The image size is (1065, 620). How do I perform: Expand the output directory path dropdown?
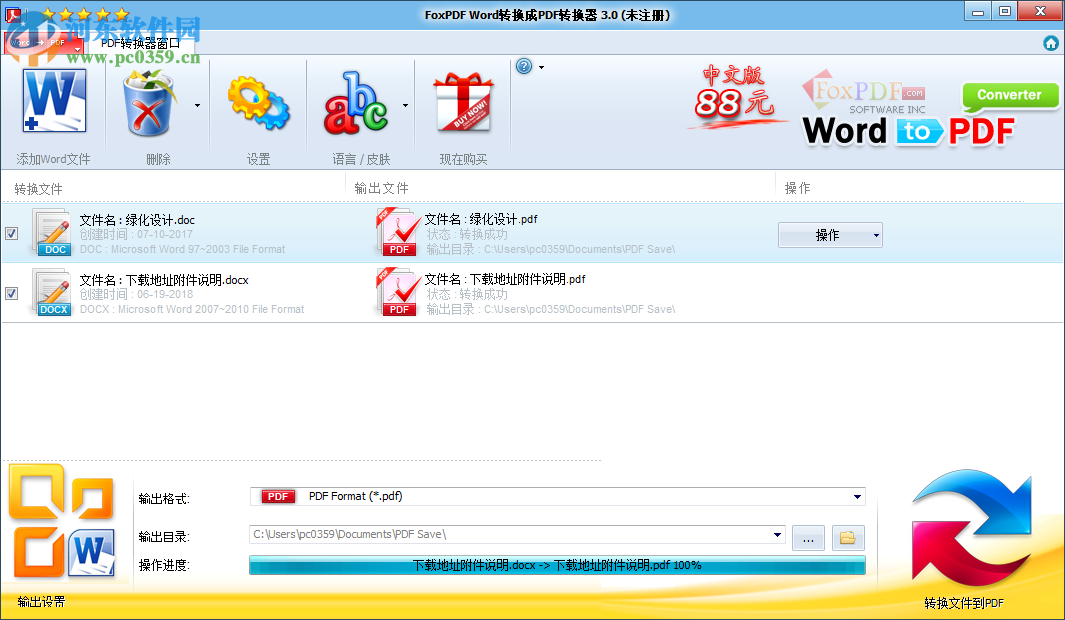(780, 534)
